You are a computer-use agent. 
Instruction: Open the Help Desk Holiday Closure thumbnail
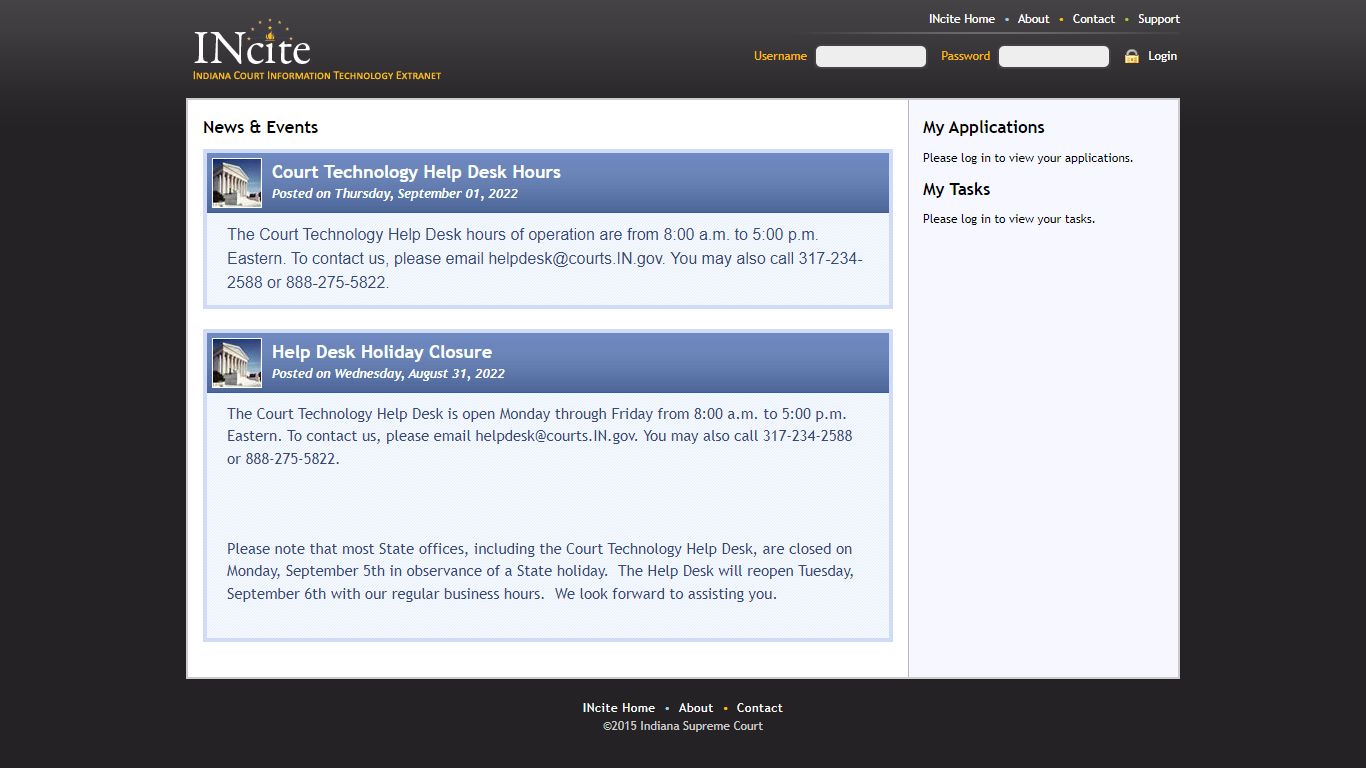237,363
